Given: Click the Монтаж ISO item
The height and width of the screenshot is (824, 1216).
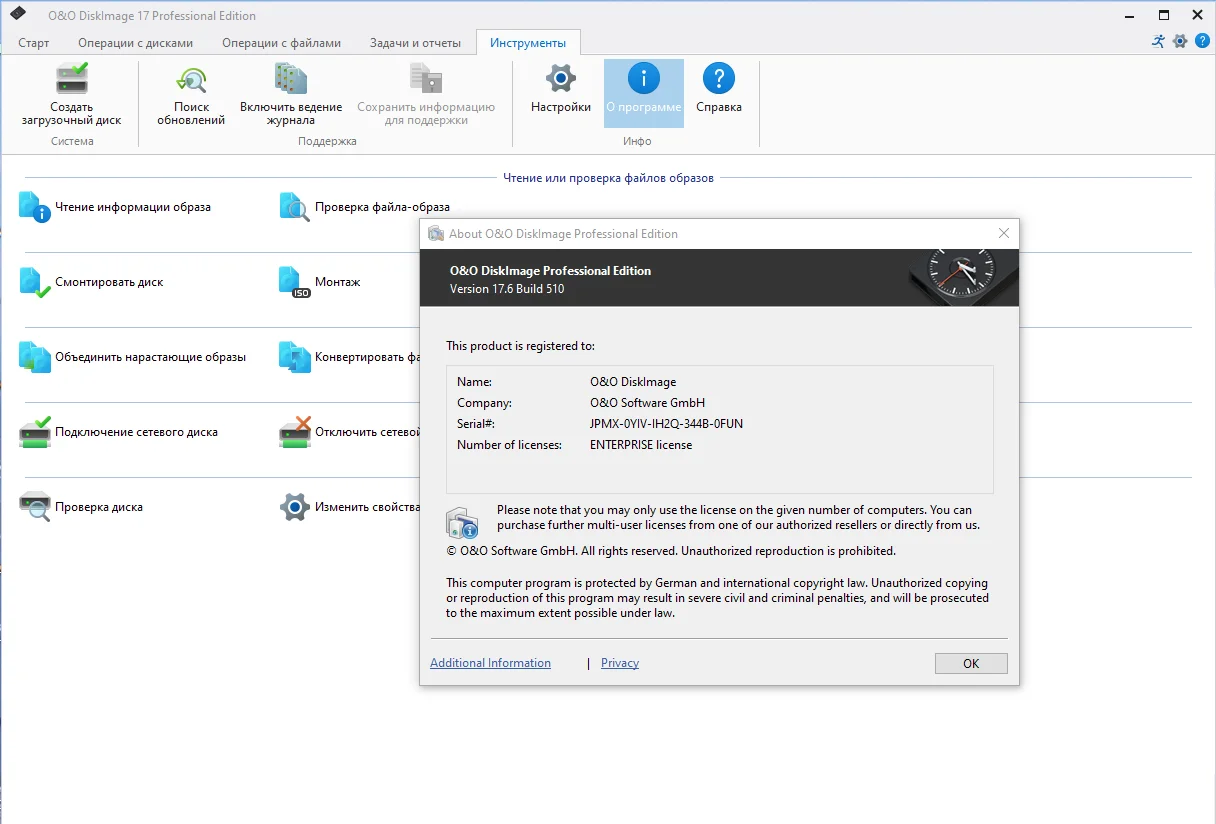Looking at the screenshot, I should (320, 282).
